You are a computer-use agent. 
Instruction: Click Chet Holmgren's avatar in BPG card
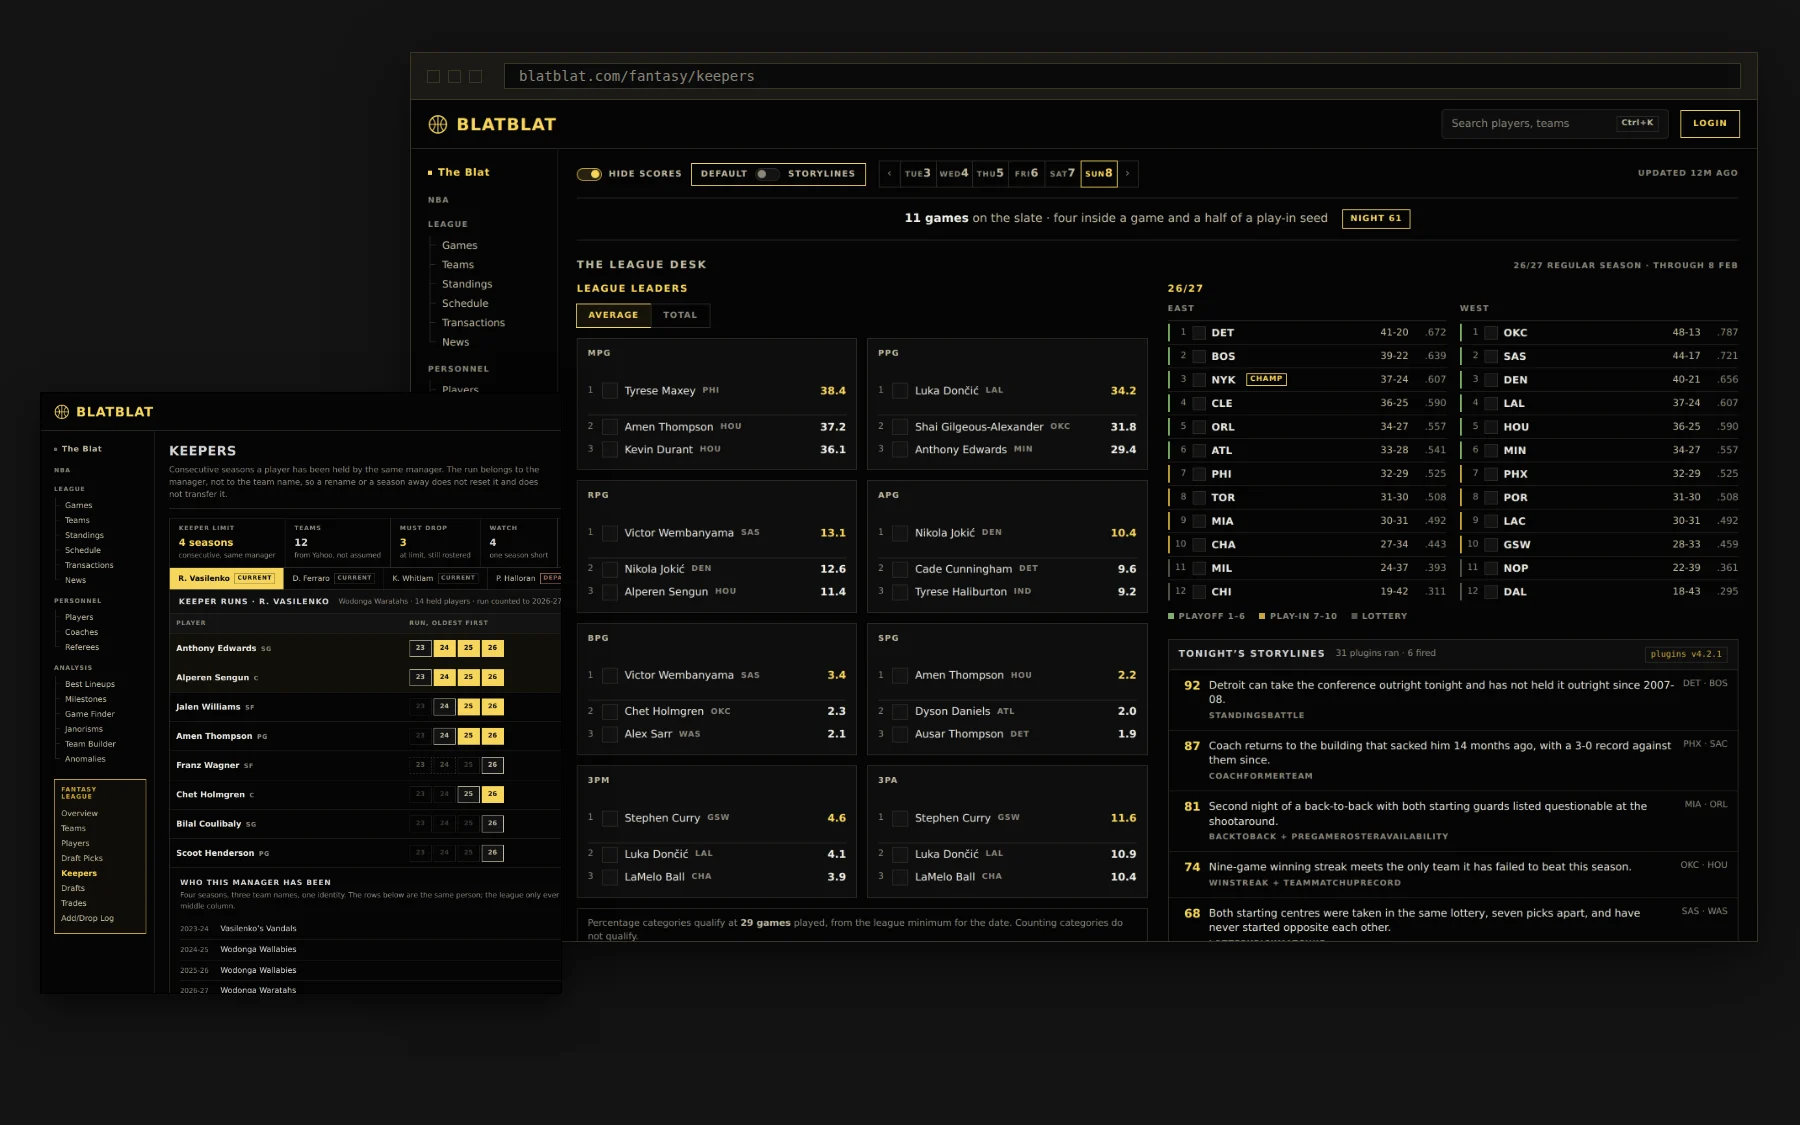click(610, 711)
